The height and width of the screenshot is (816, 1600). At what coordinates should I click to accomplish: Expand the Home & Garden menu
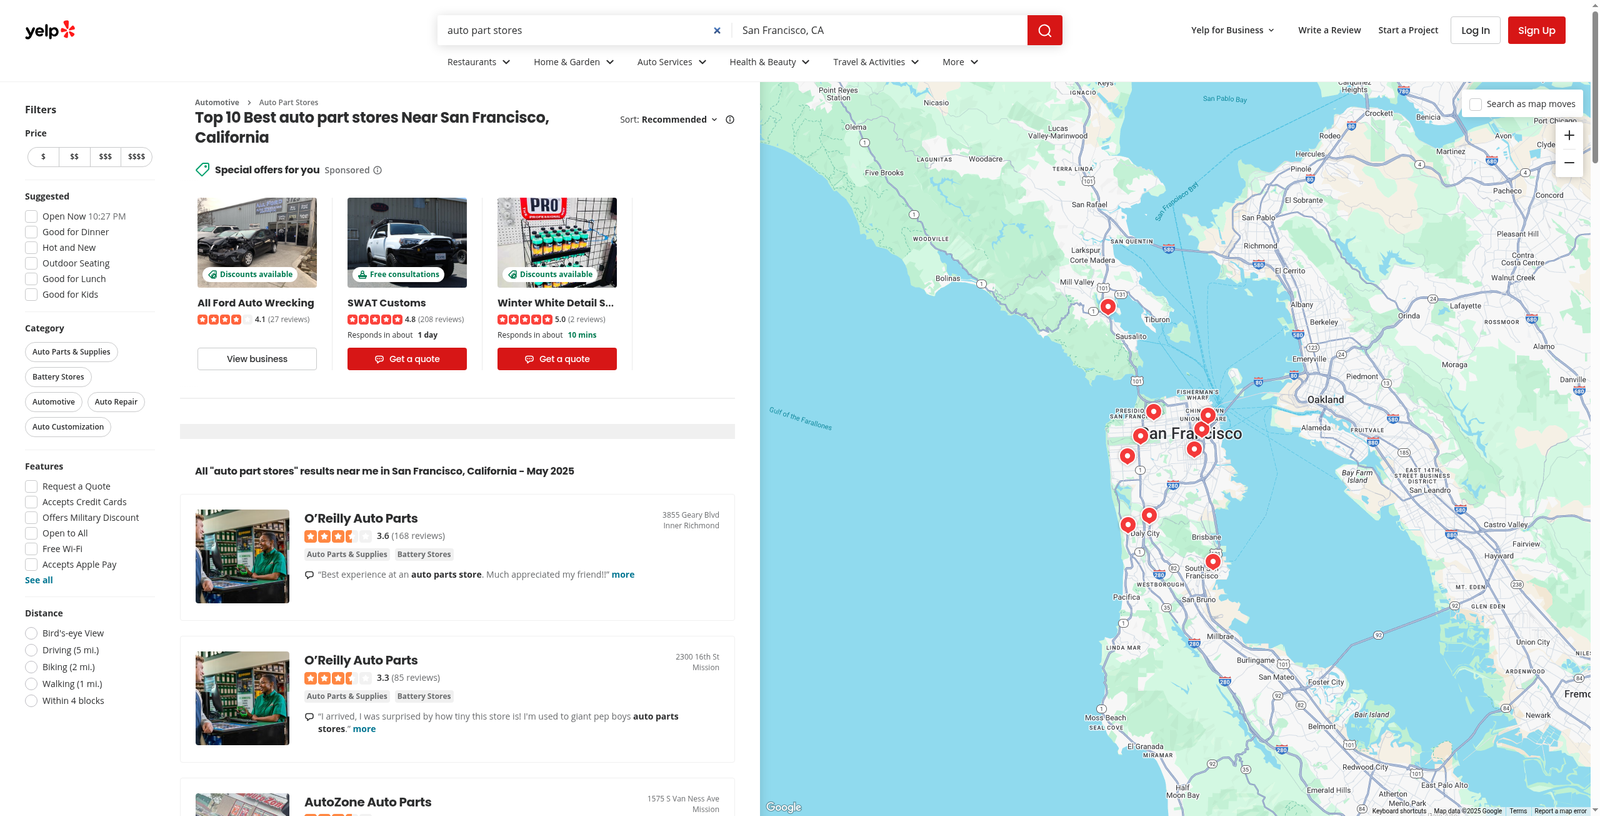(x=574, y=62)
